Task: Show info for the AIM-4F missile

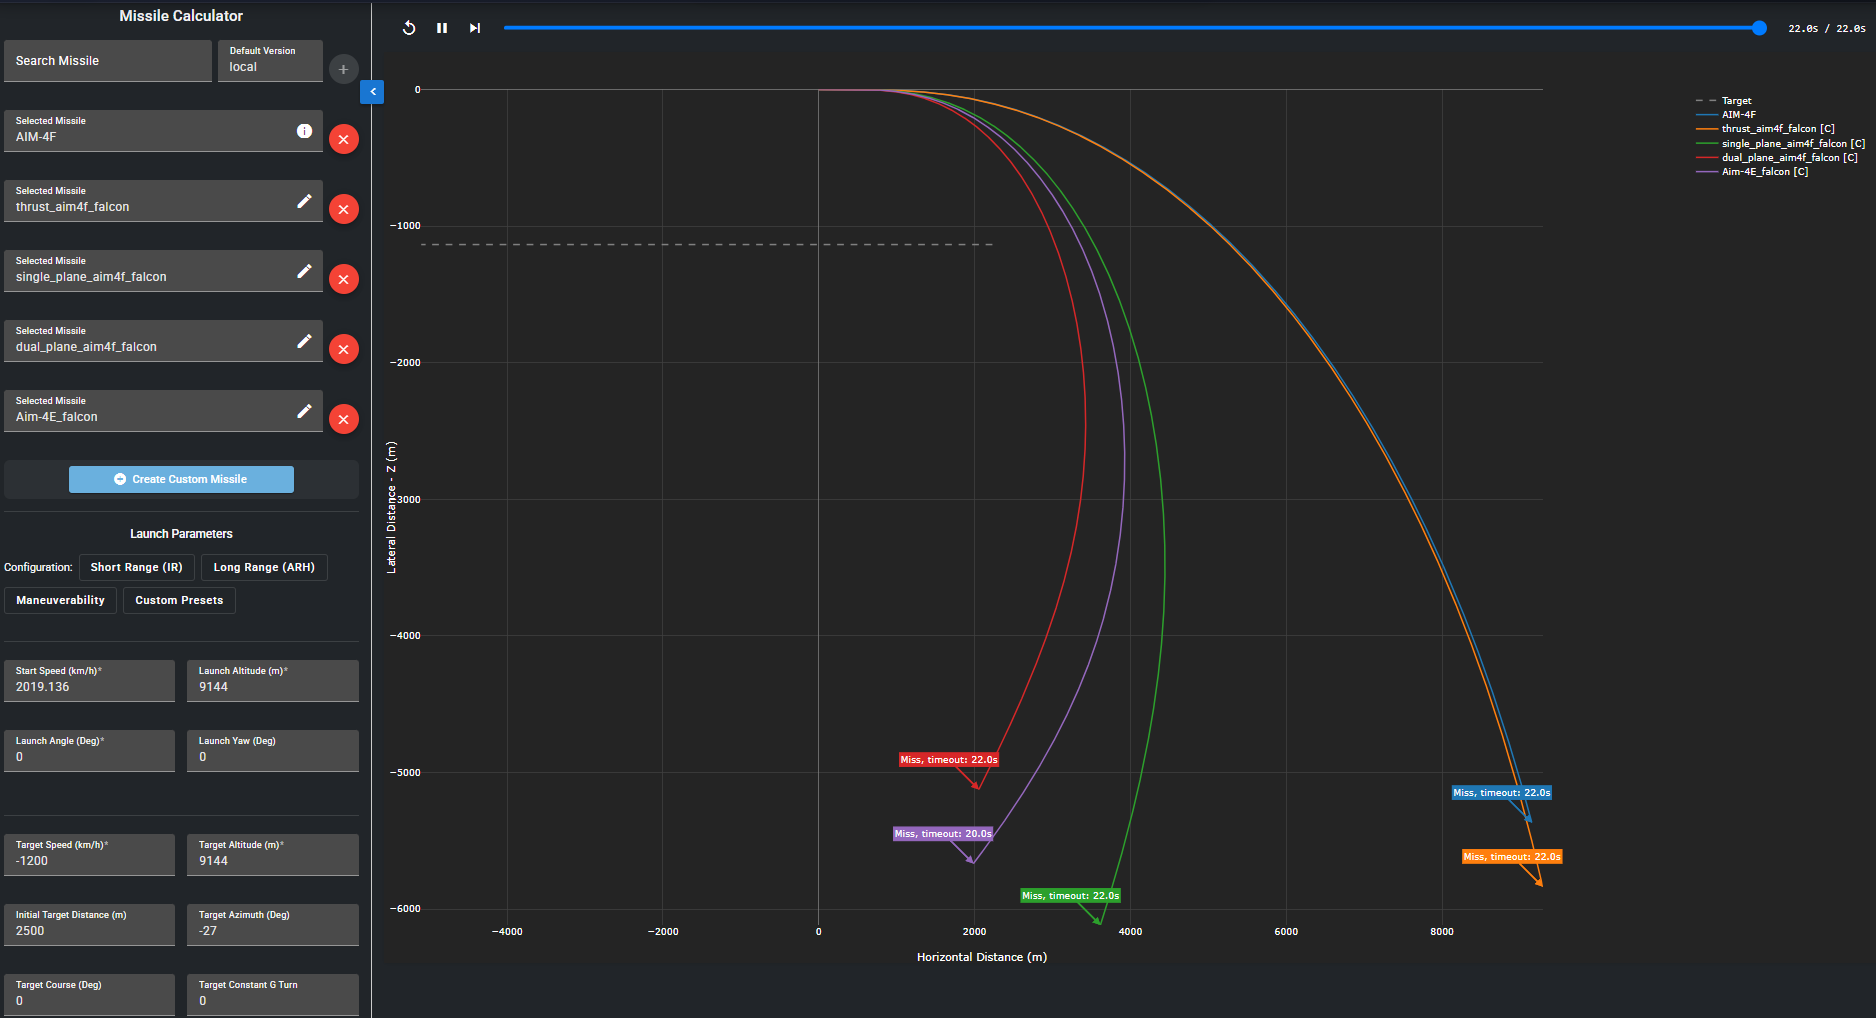Action: coord(305,131)
